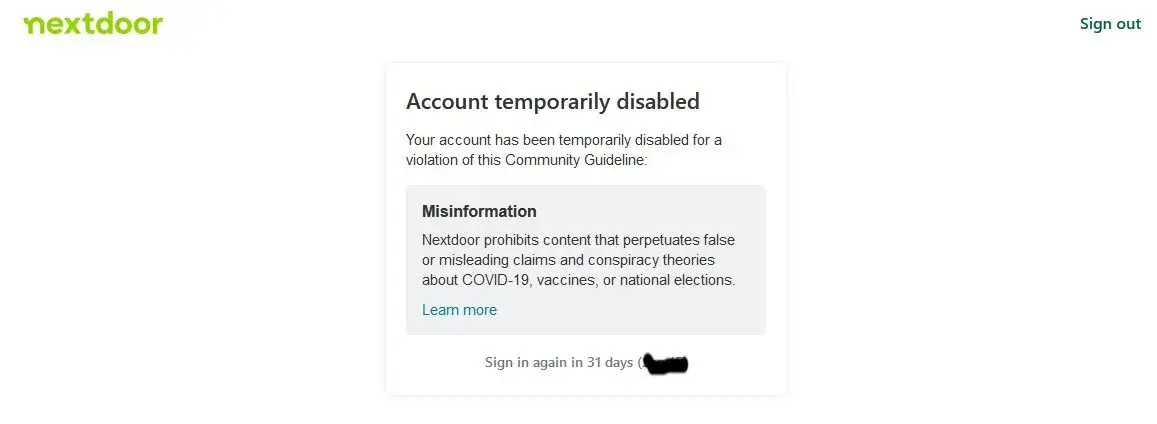Click the house-shaped "n" in the Nextdoor logo
The height and width of the screenshot is (424, 1157).
click(34, 25)
